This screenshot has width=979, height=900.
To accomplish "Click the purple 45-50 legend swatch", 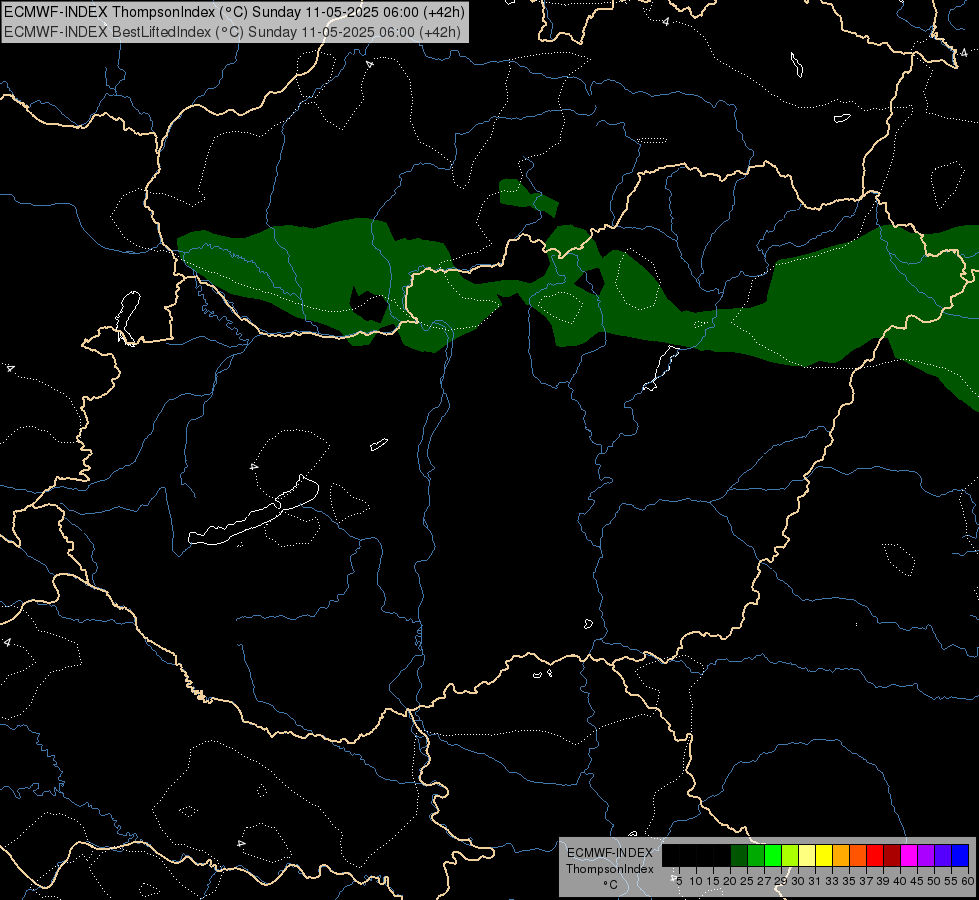I will click(x=926, y=856).
